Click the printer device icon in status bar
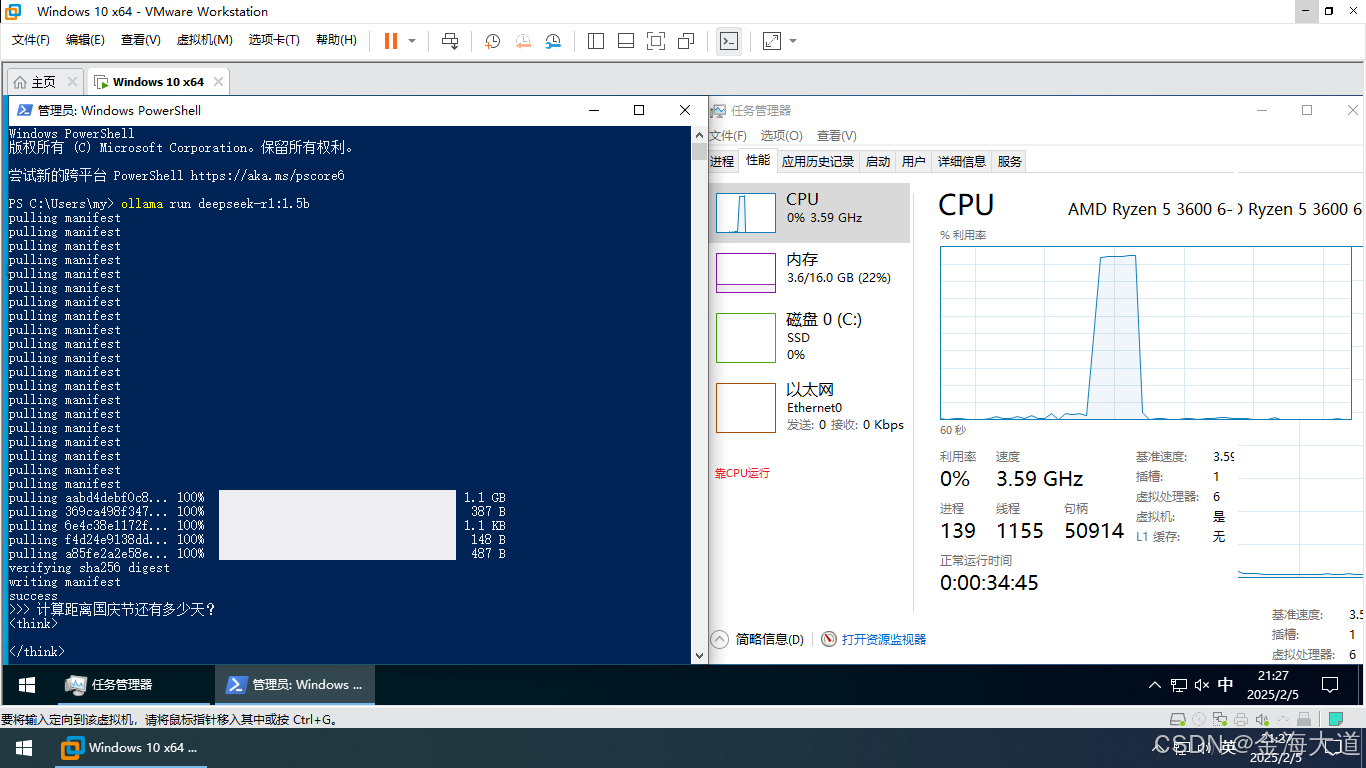 pyautogui.click(x=1241, y=719)
